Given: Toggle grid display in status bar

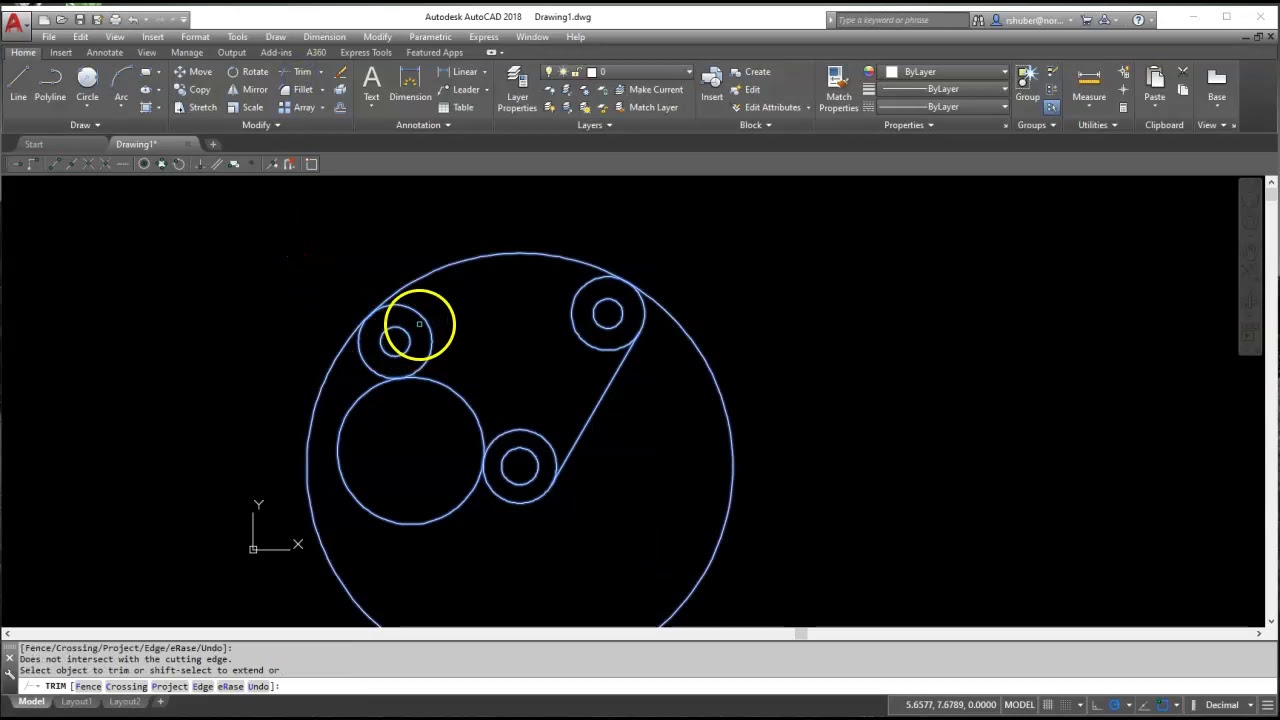Looking at the screenshot, I should 1048,705.
